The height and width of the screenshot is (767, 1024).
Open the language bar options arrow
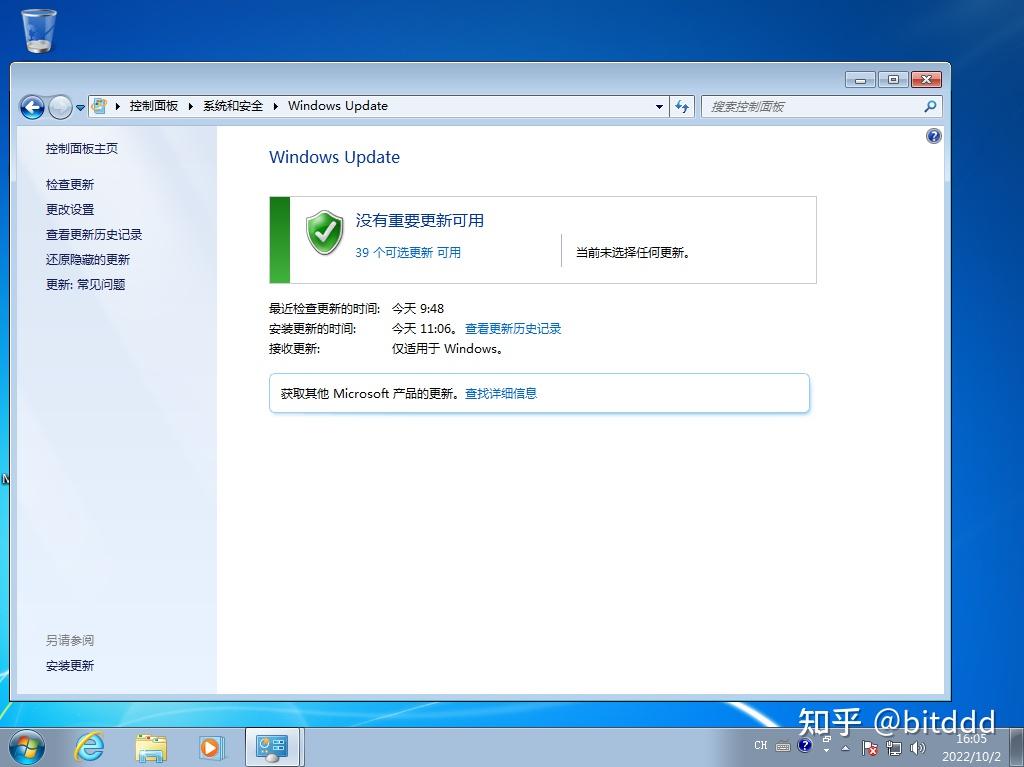(x=827, y=751)
